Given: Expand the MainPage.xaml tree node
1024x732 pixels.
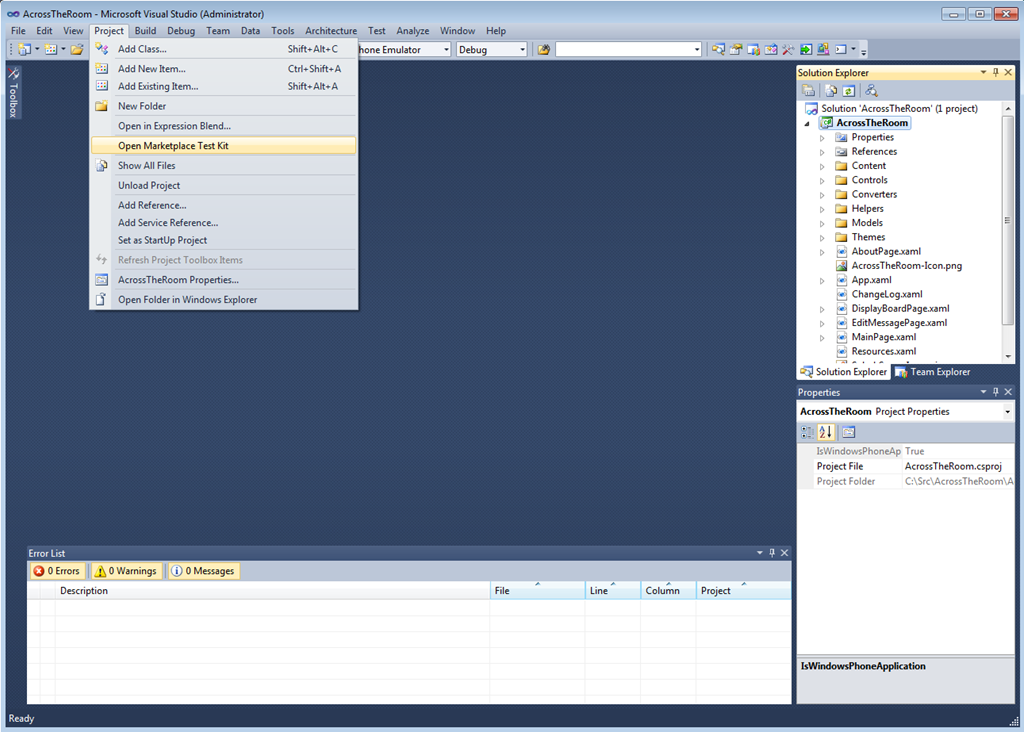Looking at the screenshot, I should click(x=822, y=337).
